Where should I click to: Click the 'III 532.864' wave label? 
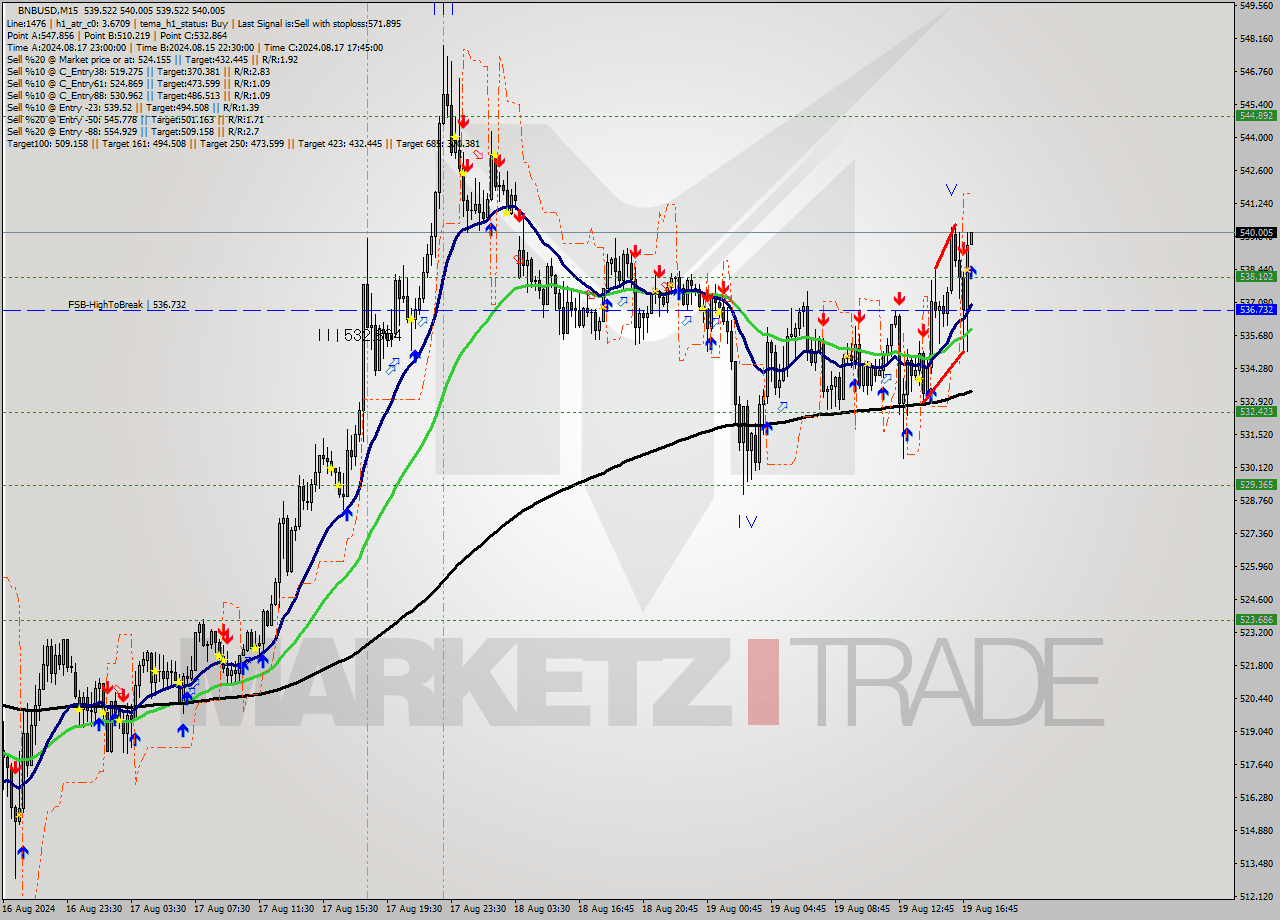[x=359, y=336]
